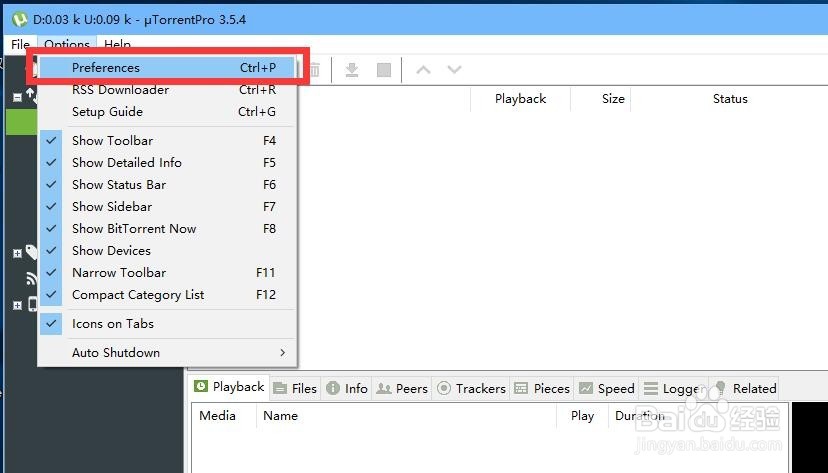This screenshot has height=473, width=828.
Task: Click the Start download arrow toolbar icon
Action: (352, 70)
